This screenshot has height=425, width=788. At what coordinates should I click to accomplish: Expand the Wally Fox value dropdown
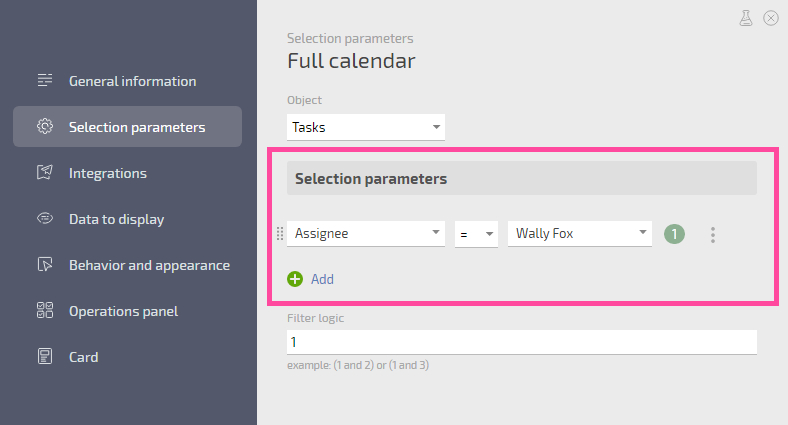[579, 234]
